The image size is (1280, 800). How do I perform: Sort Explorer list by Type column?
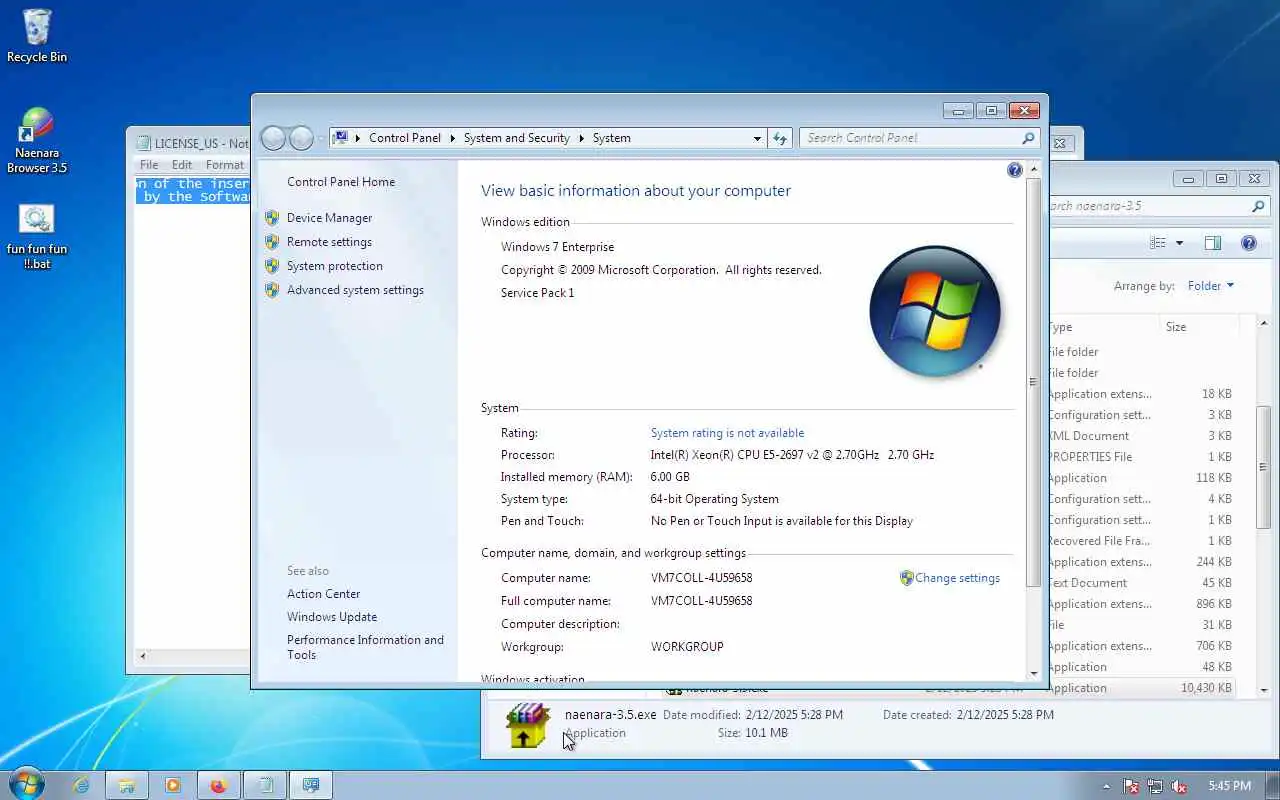coord(1103,327)
